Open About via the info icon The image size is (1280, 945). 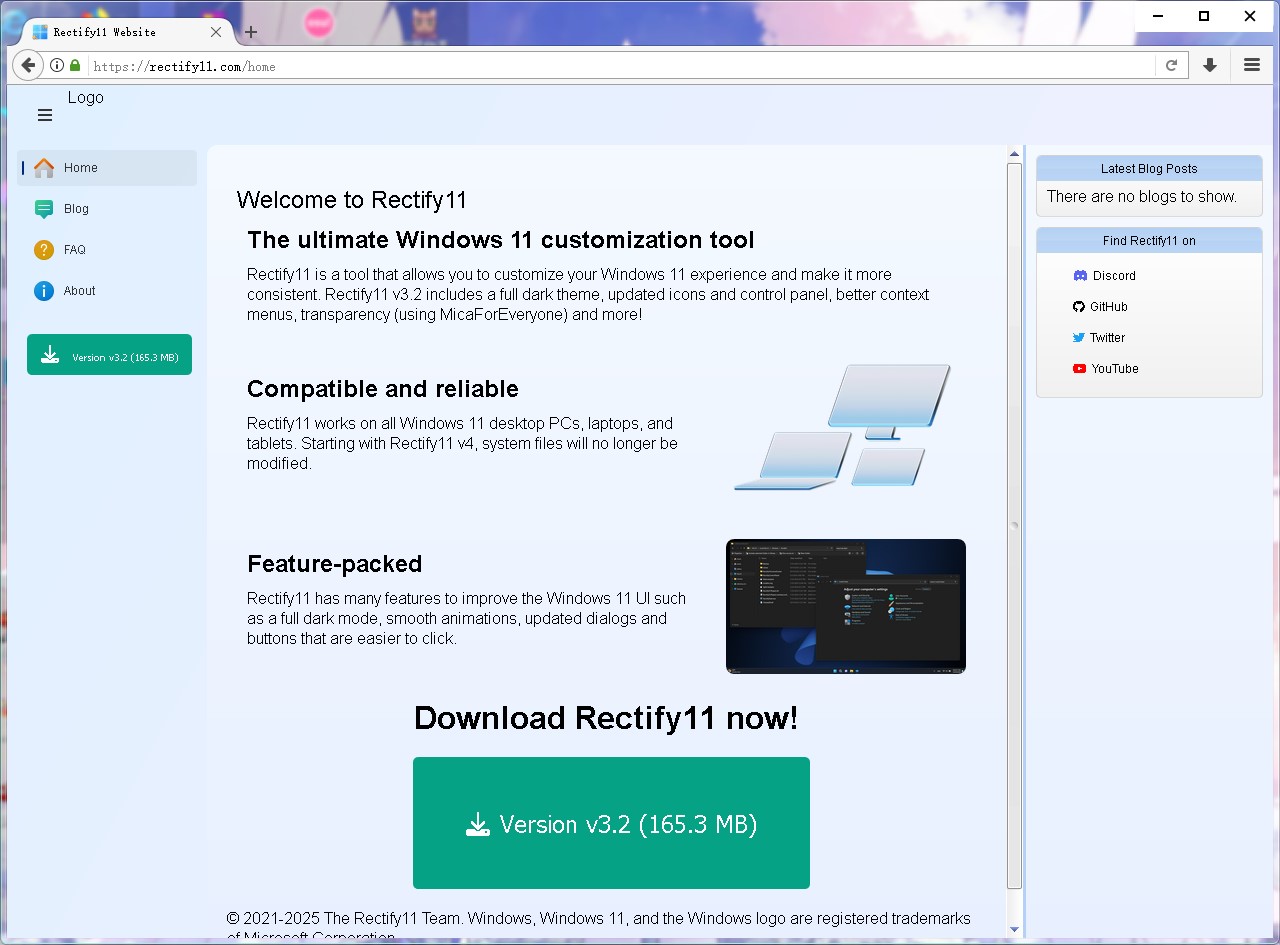coord(44,290)
